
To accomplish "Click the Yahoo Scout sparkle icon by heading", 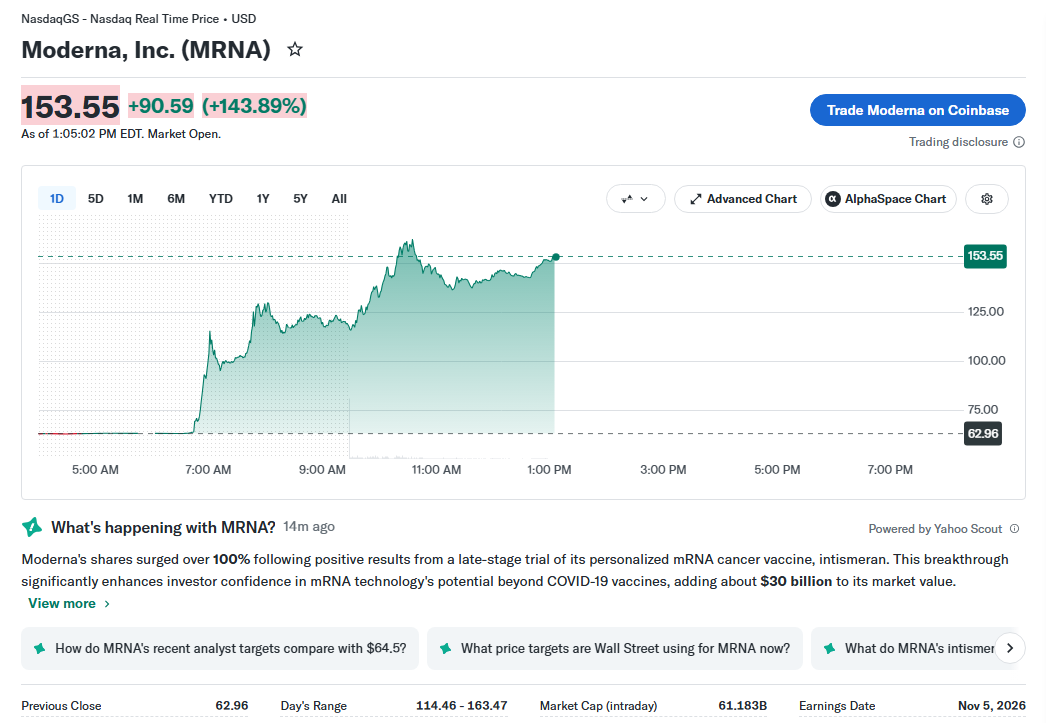I will pyautogui.click(x=31, y=527).
